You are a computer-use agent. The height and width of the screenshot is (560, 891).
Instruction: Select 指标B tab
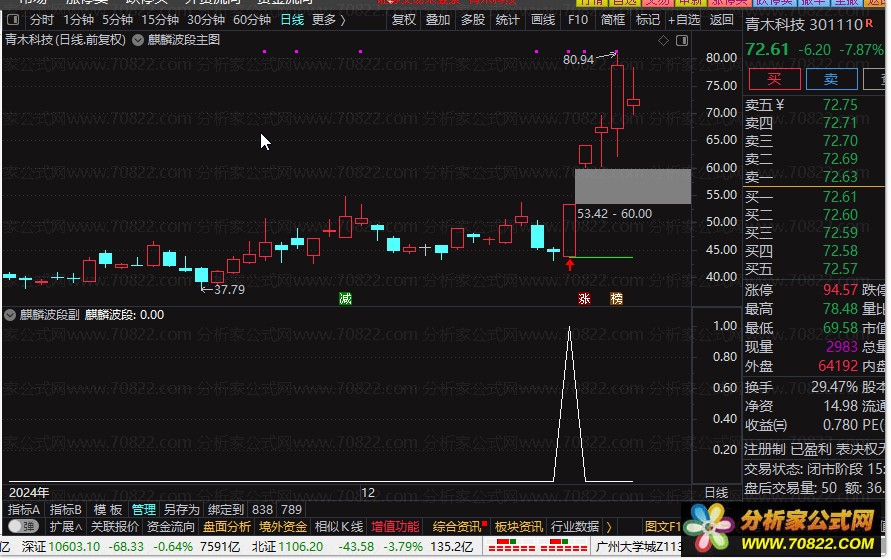(x=65, y=509)
